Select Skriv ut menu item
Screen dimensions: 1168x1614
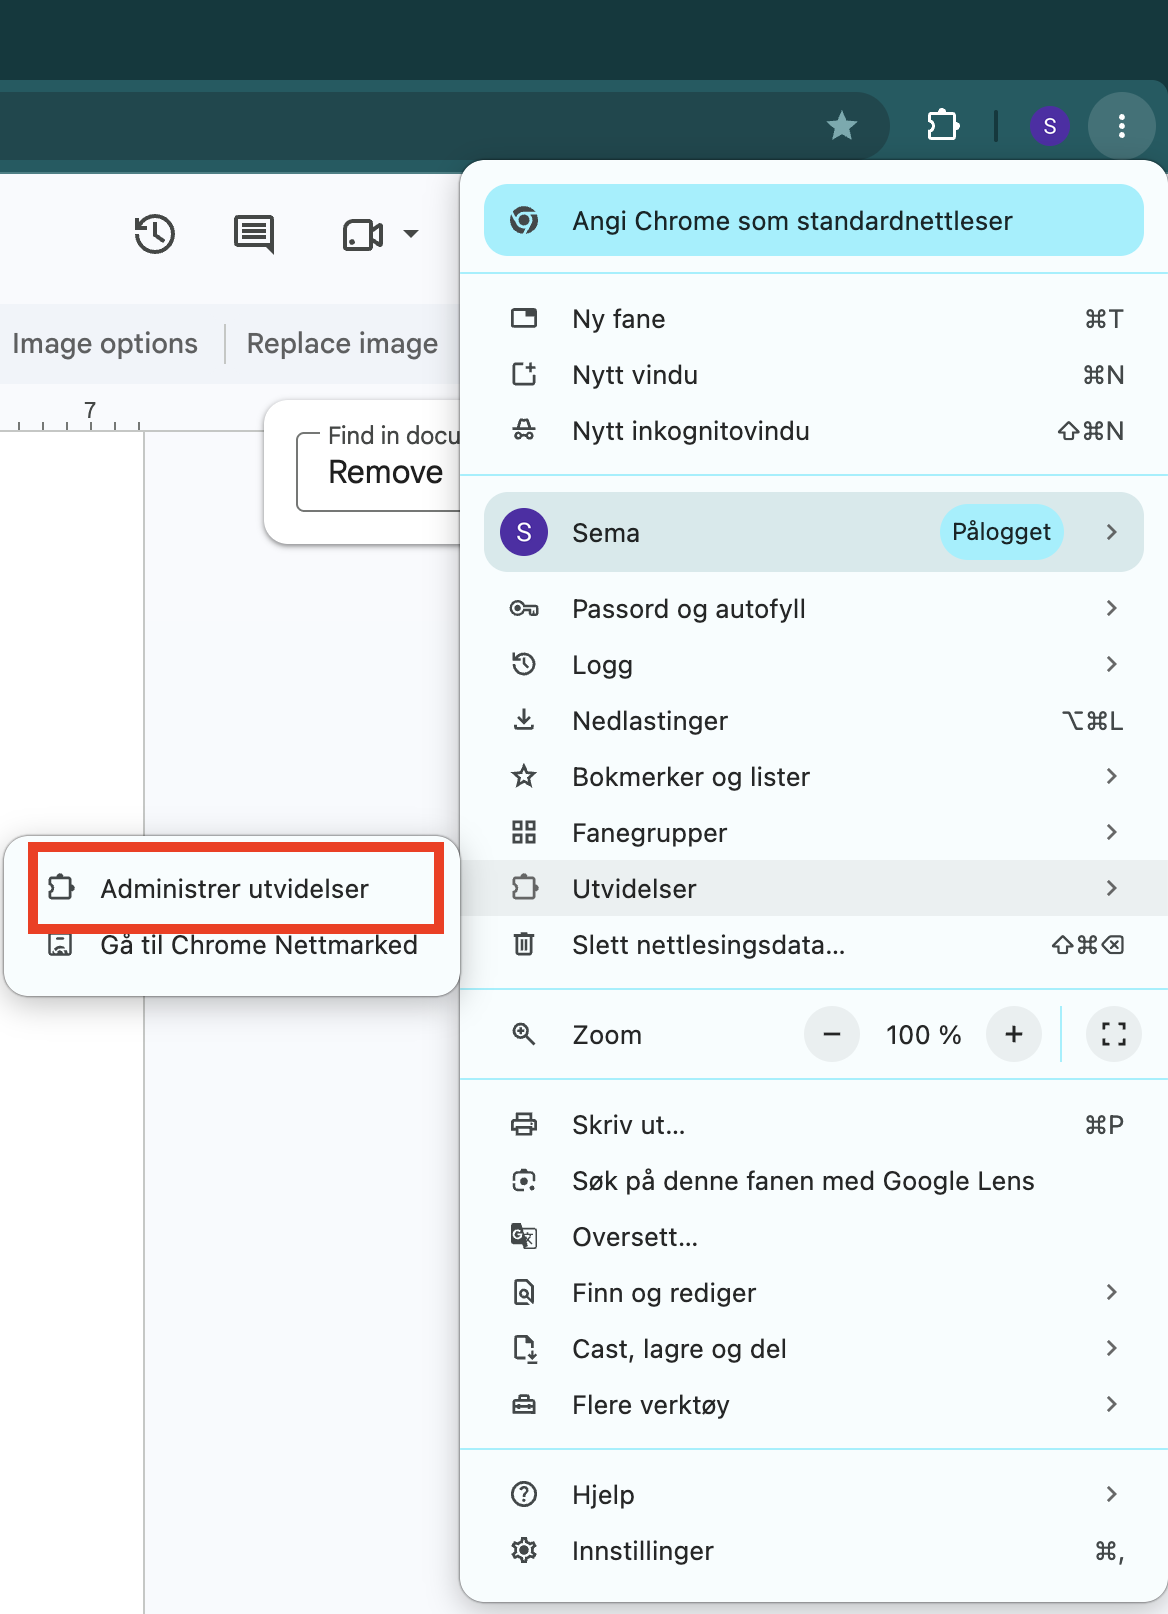pos(814,1125)
